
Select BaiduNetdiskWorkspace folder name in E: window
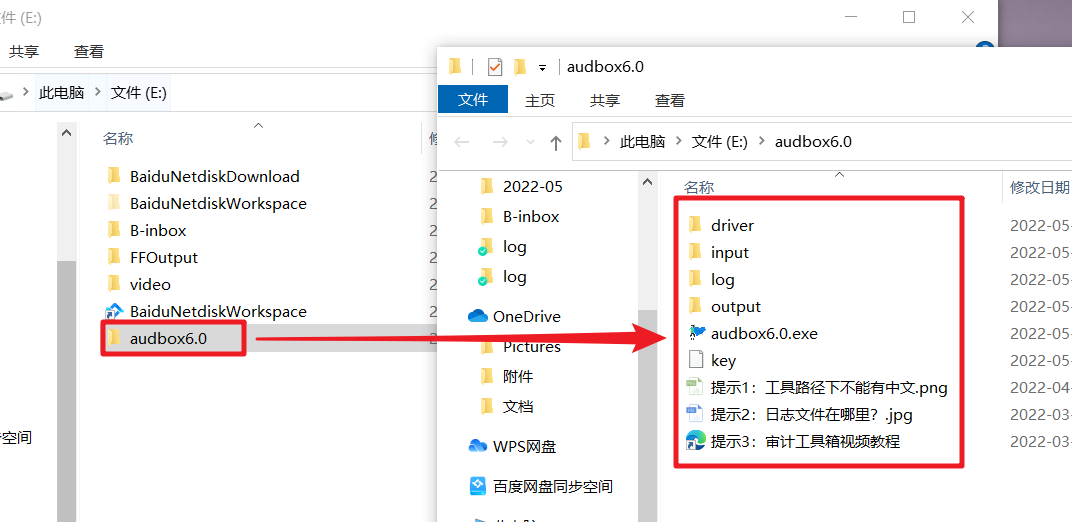coord(218,203)
